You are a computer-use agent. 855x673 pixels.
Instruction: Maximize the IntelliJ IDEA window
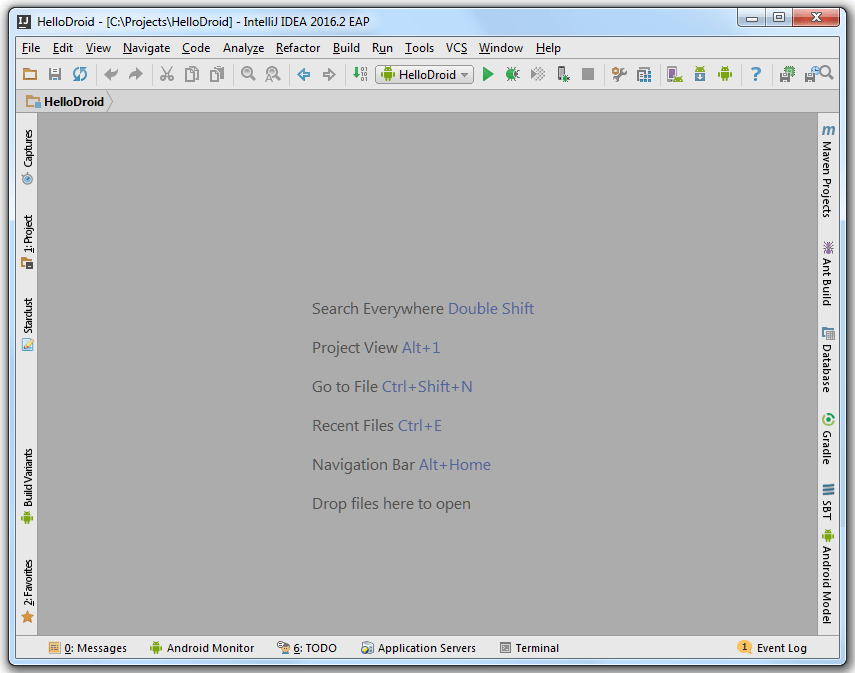tap(779, 18)
